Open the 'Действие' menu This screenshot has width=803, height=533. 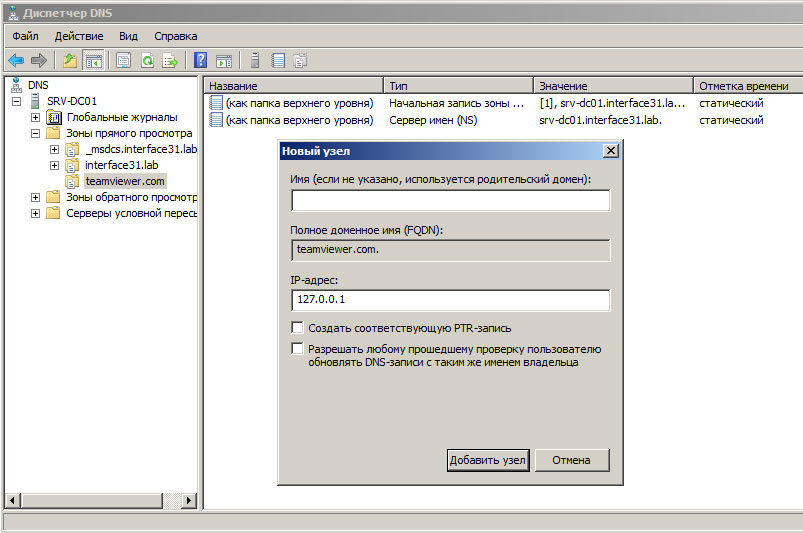click(78, 35)
